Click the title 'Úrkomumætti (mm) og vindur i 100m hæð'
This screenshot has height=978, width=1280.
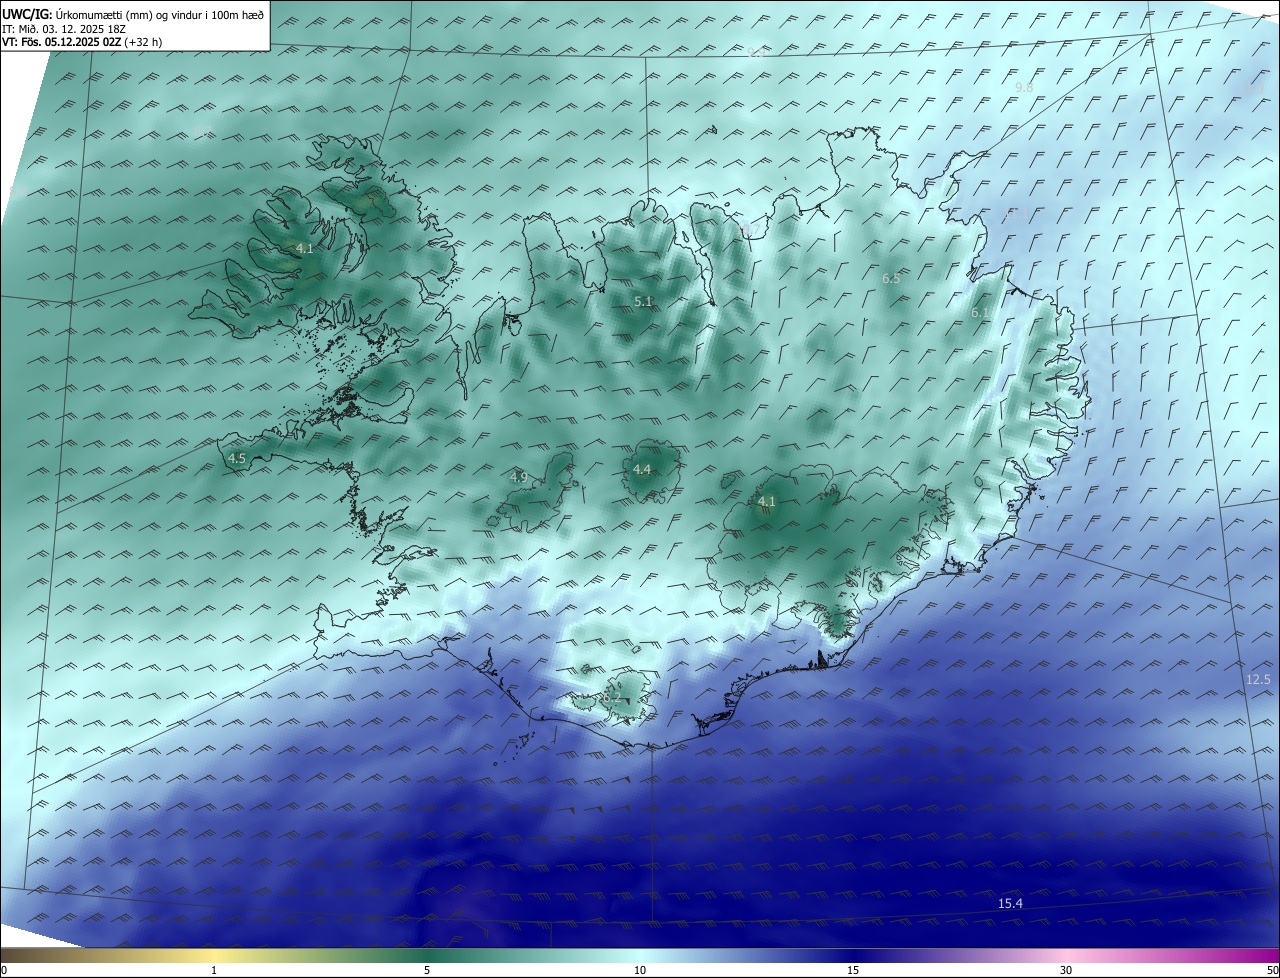pyautogui.click(x=160, y=15)
